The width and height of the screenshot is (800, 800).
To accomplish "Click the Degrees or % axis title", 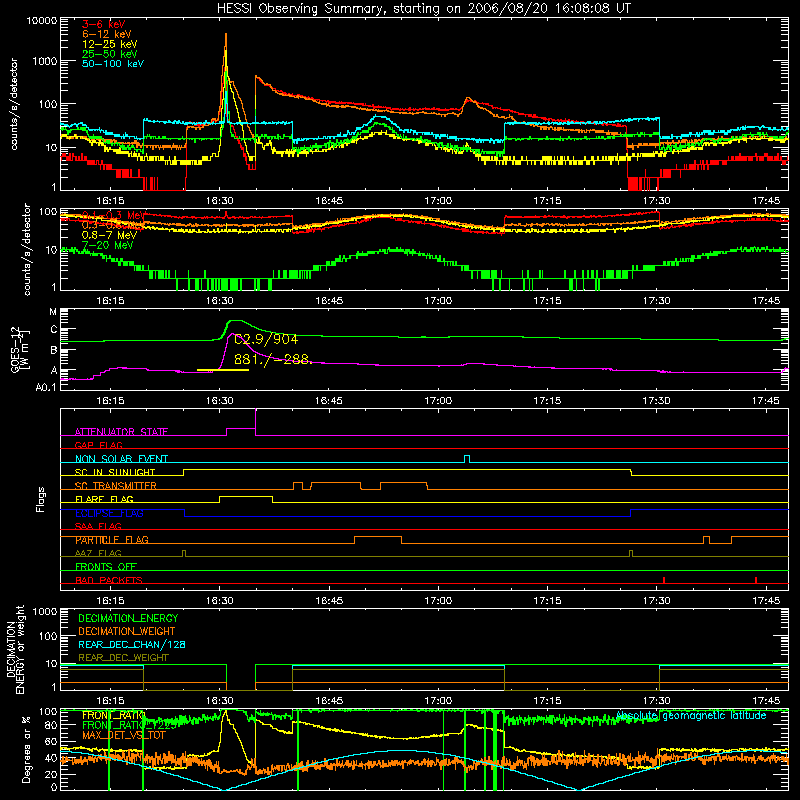I will pyautogui.click(x=26, y=749).
